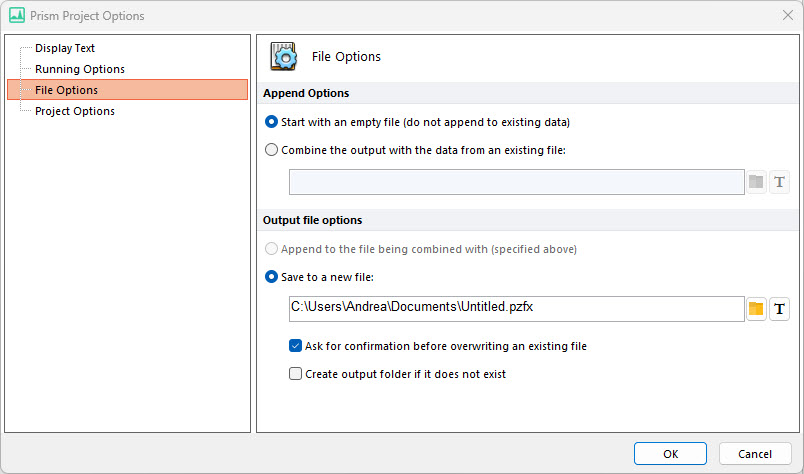Open Running Options in the tree

[x=80, y=69]
